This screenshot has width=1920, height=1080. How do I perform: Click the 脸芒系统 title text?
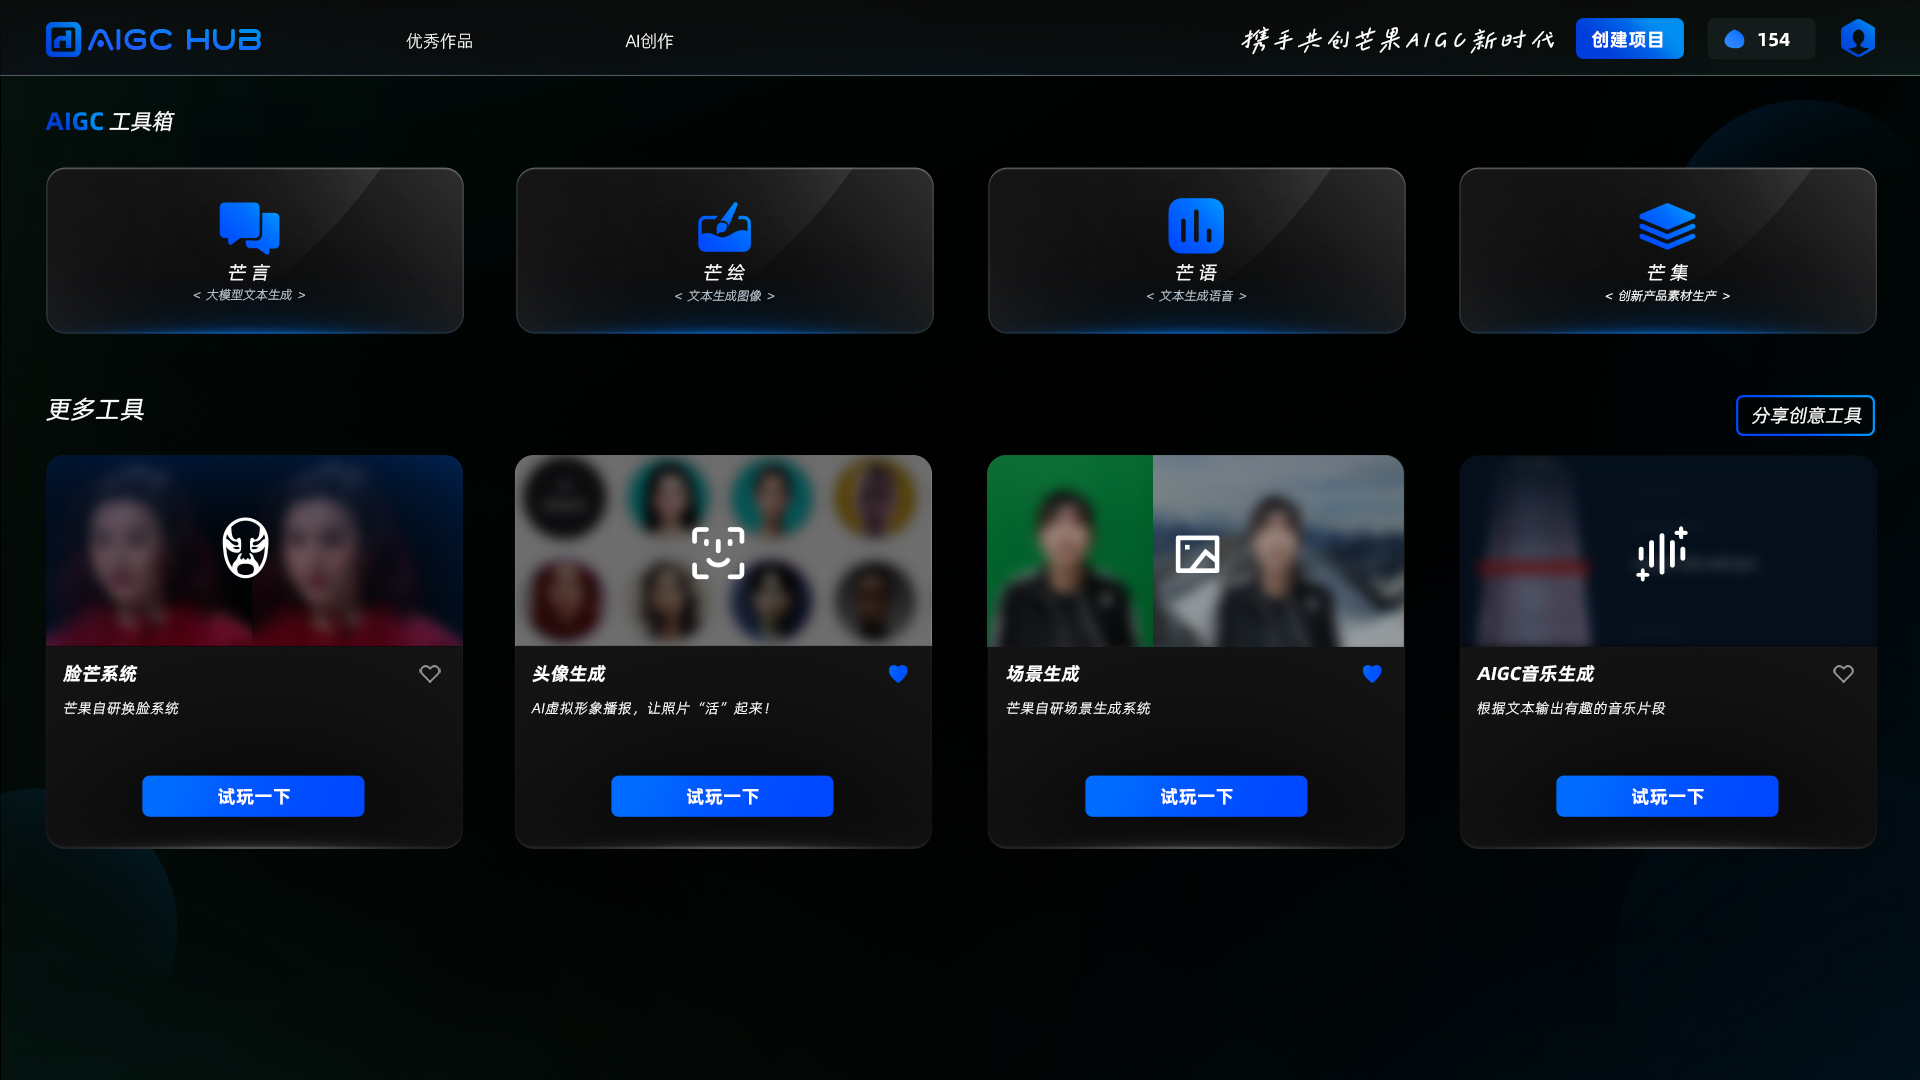100,674
